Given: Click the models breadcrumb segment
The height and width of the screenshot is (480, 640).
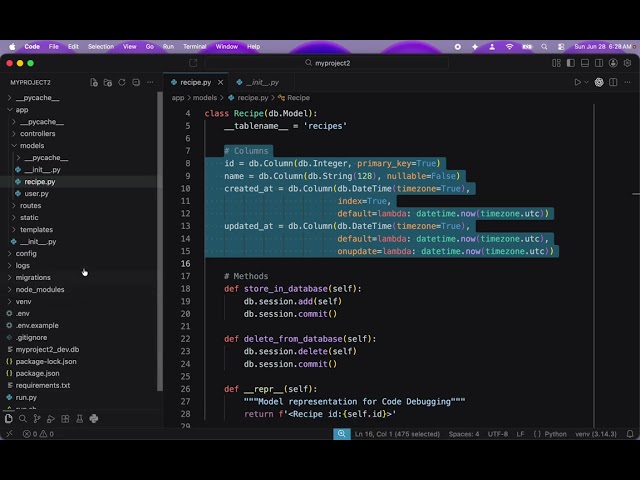Looking at the screenshot, I should point(204,98).
